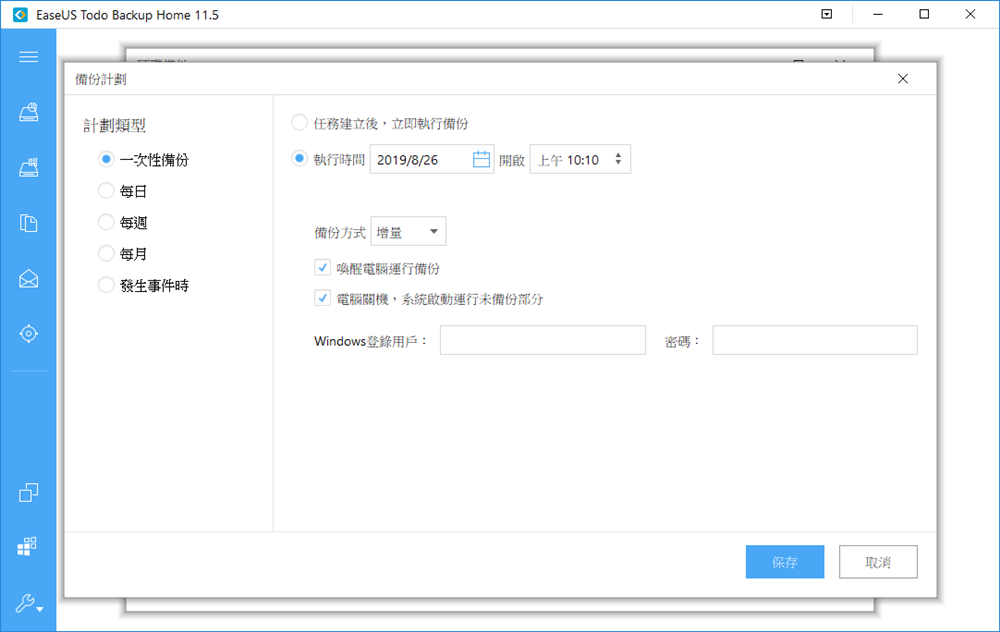Viewport: 1000px width, 632px height.
Task: Click the 上午 10:10 time field
Action: pos(580,159)
